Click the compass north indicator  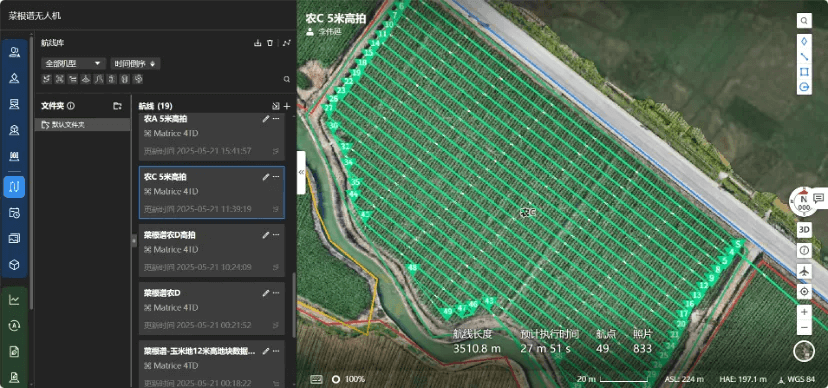tap(803, 202)
